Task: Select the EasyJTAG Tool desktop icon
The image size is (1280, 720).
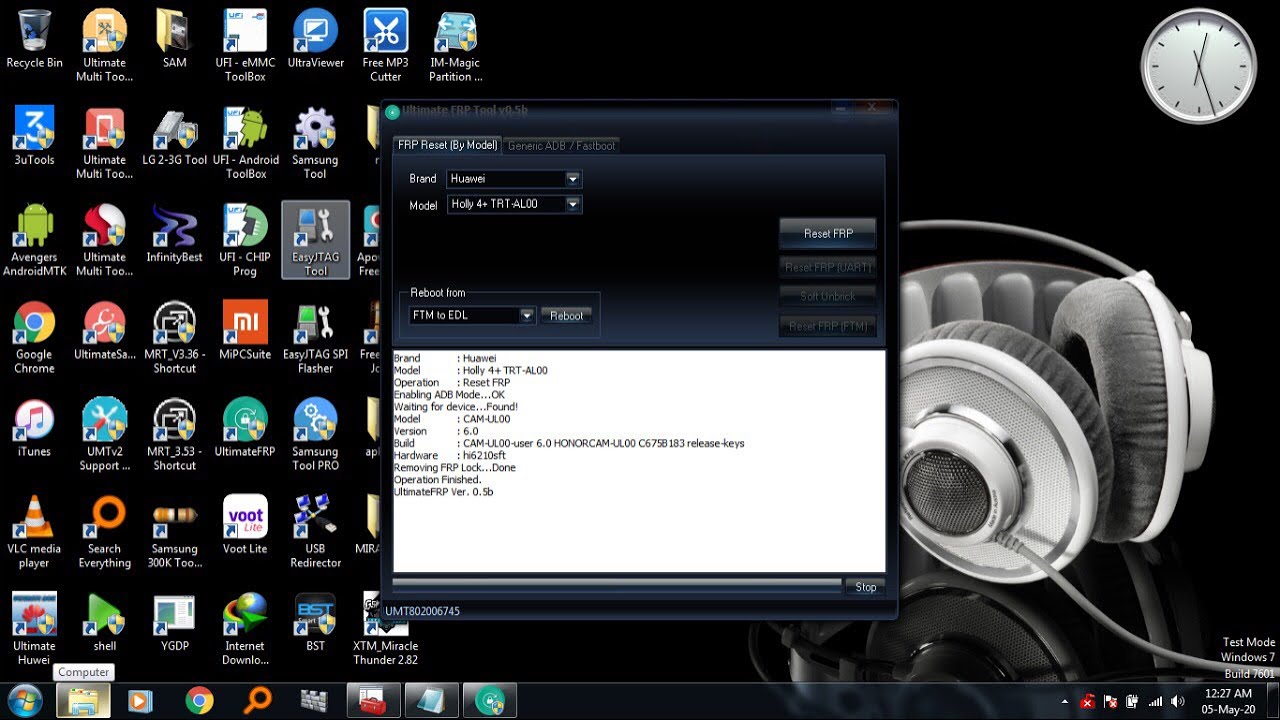Action: coord(315,240)
